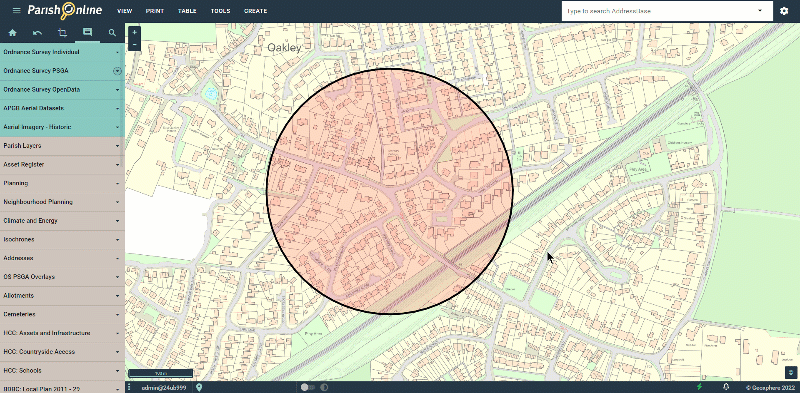
Task: Expand the Parish Layers group
Action: 62,146
